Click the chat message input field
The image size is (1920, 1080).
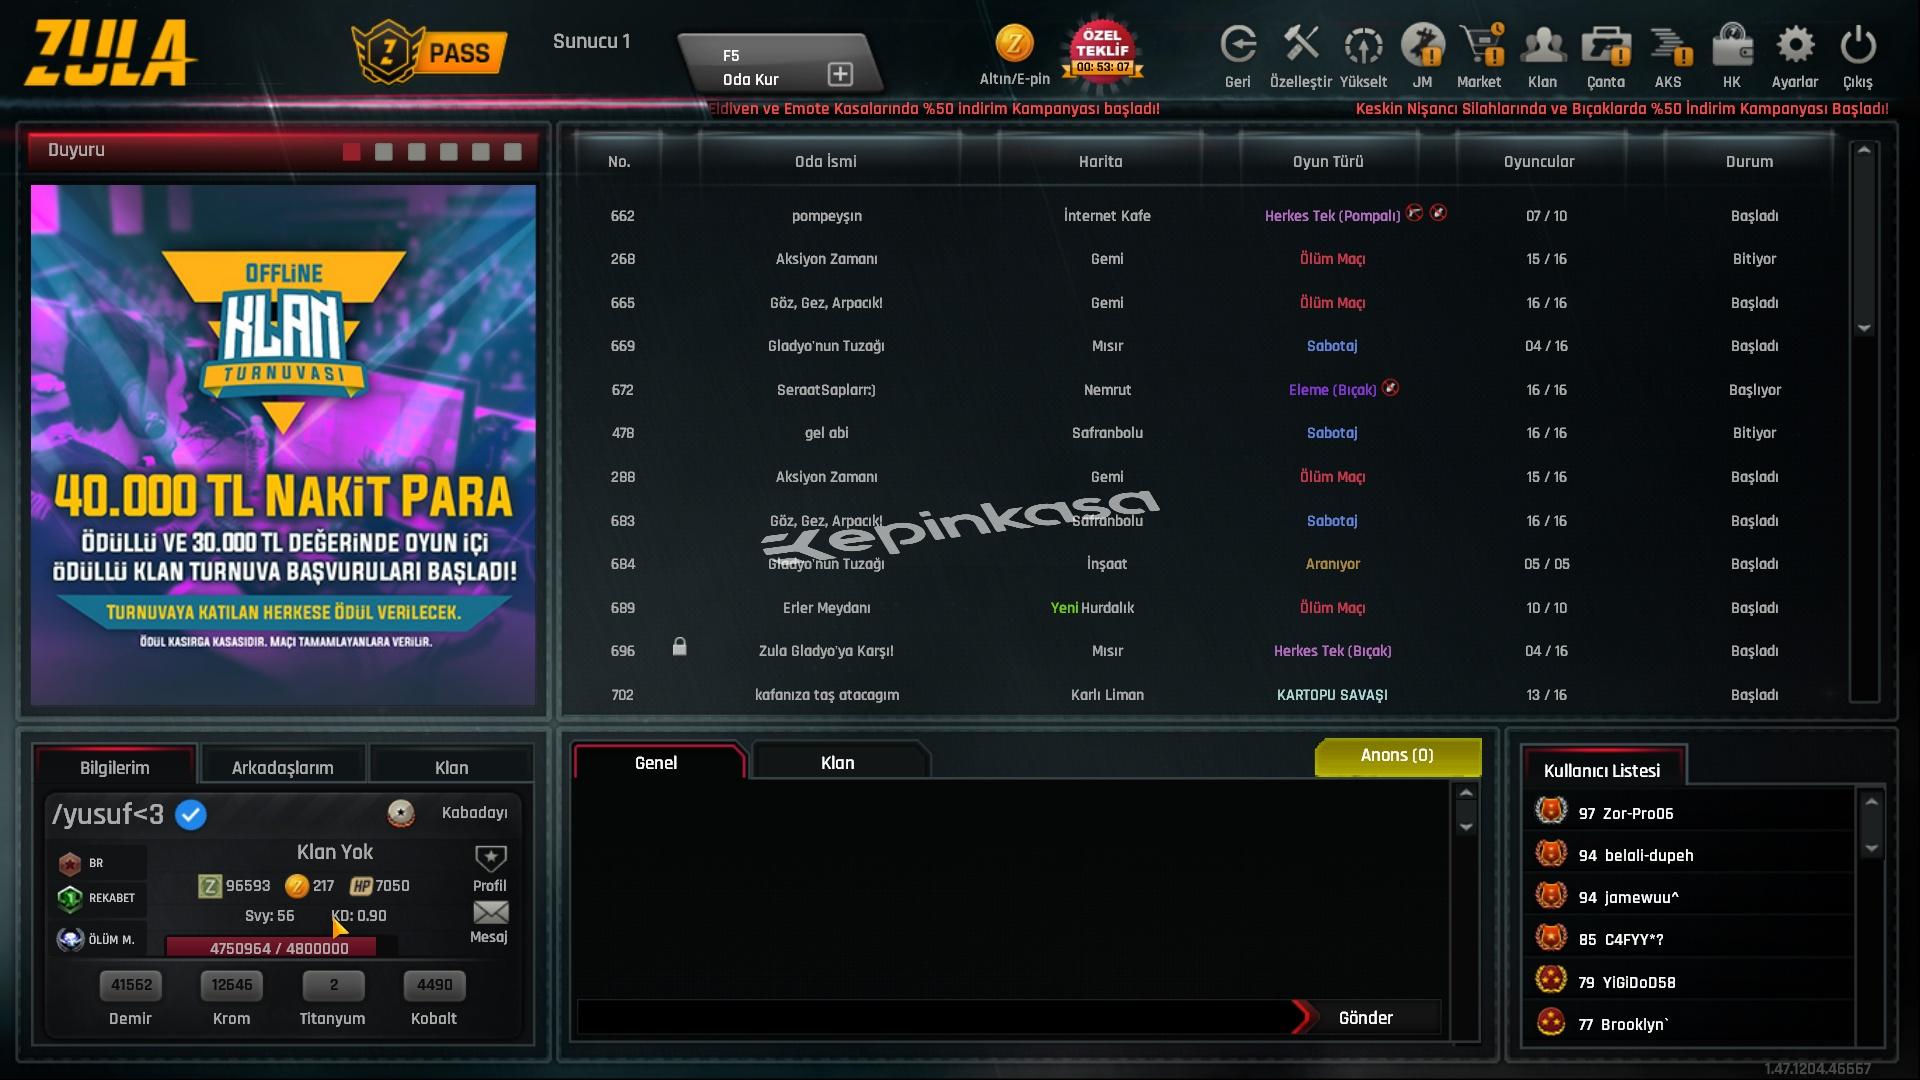click(933, 1017)
